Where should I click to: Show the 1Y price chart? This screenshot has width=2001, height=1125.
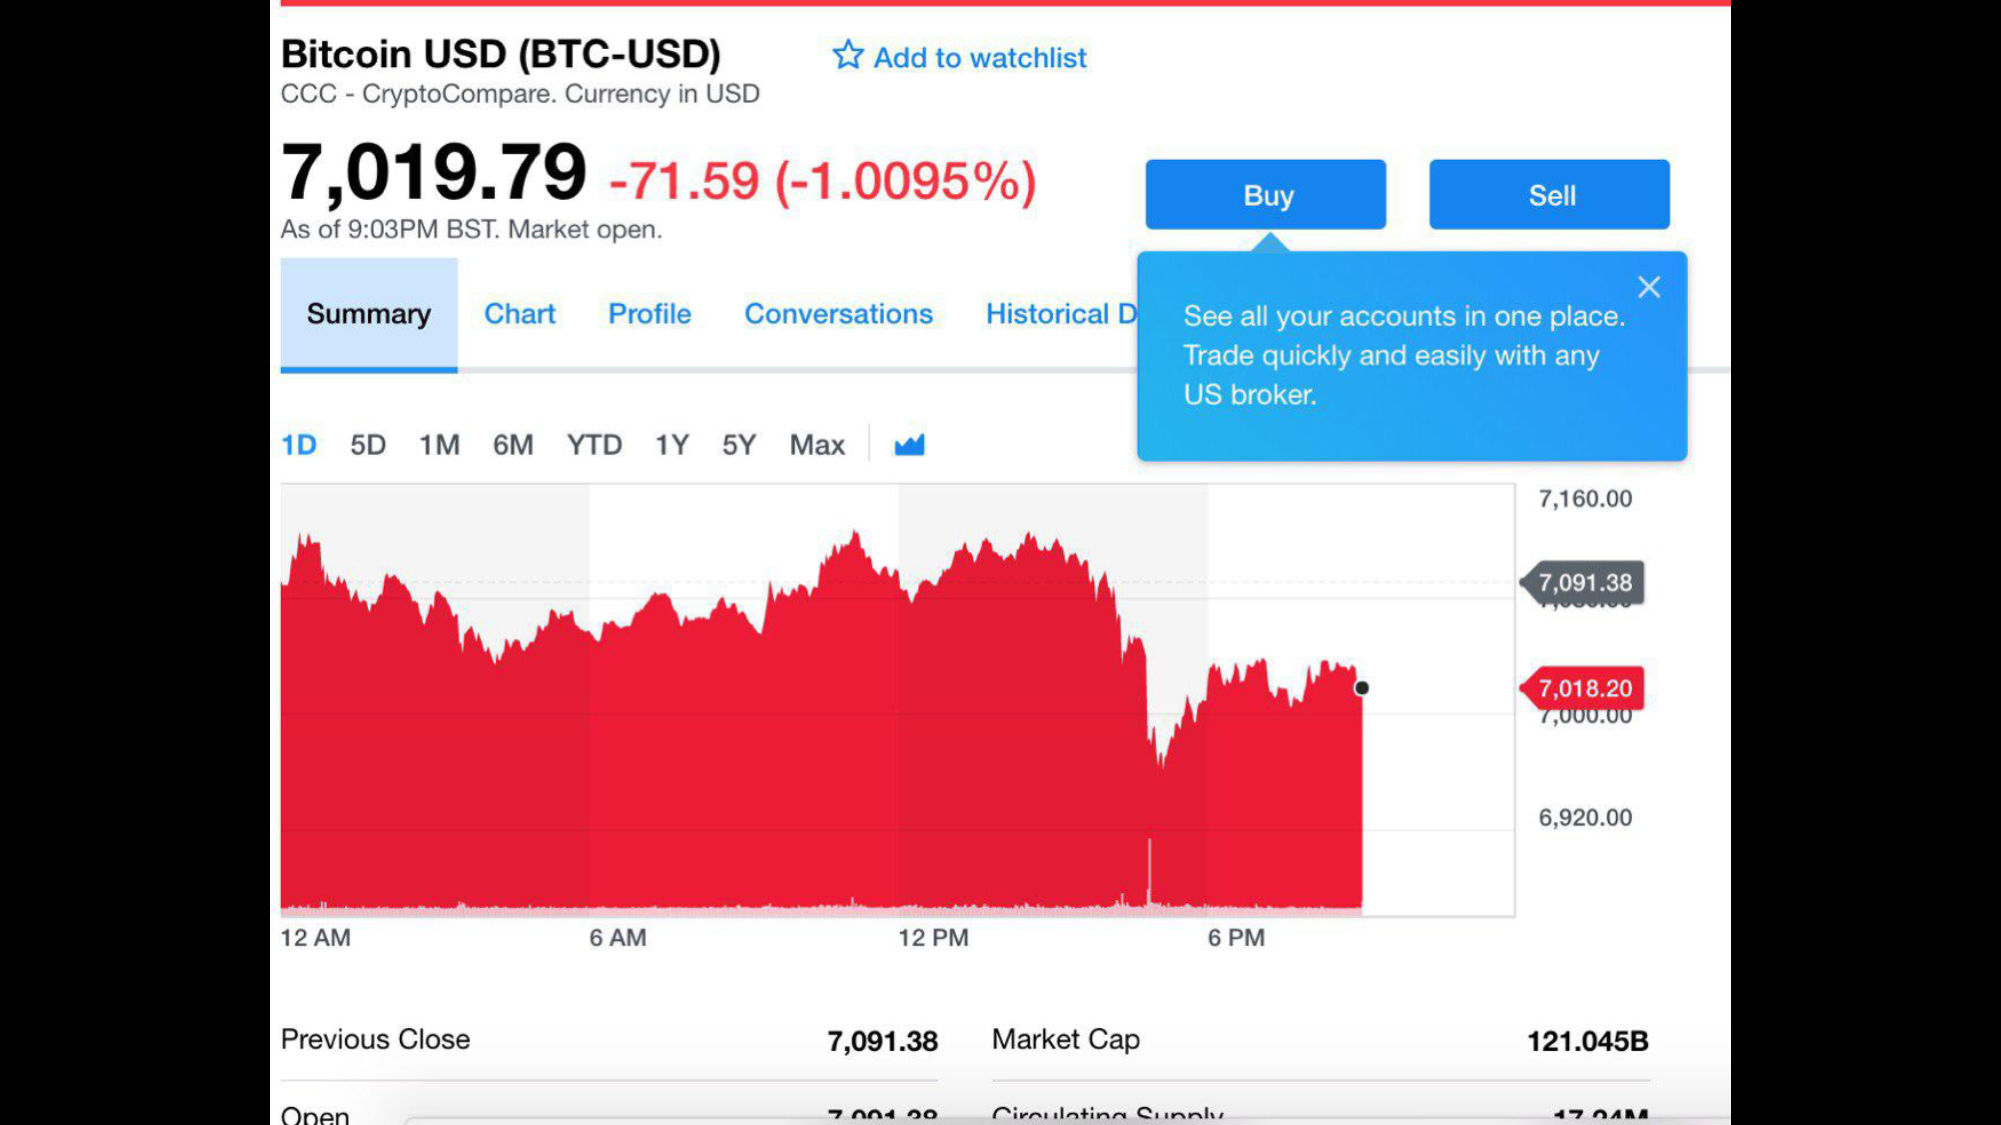coord(671,445)
